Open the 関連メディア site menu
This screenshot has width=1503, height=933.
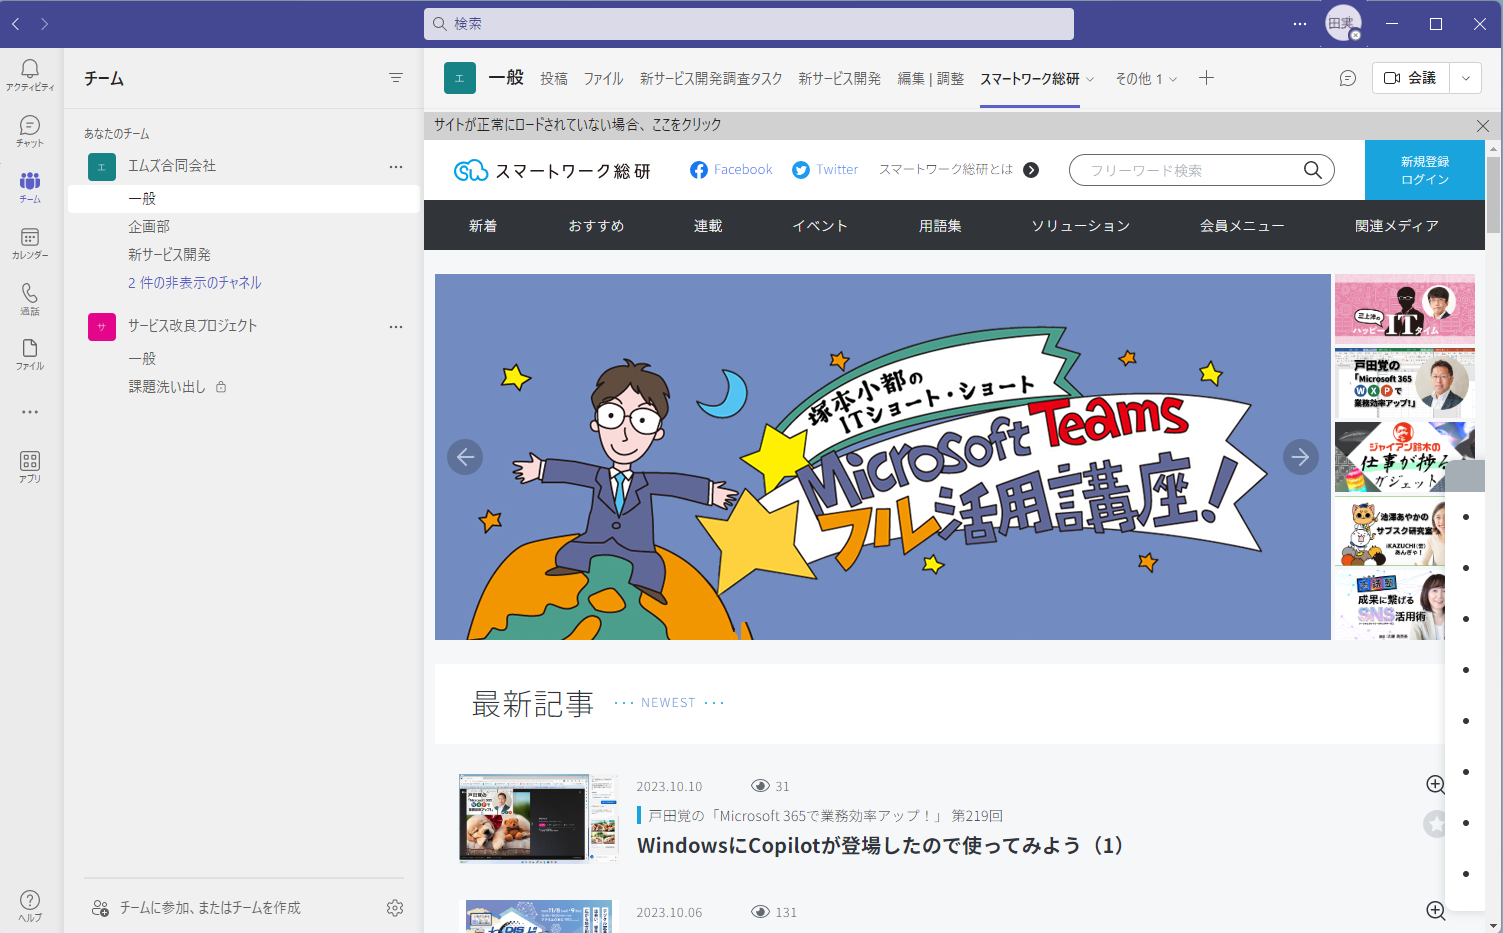(x=1397, y=226)
